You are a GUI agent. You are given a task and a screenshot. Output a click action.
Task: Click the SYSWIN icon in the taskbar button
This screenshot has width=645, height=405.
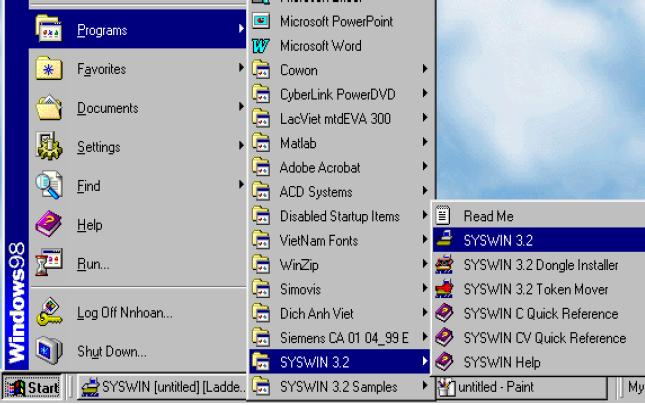(x=90, y=387)
